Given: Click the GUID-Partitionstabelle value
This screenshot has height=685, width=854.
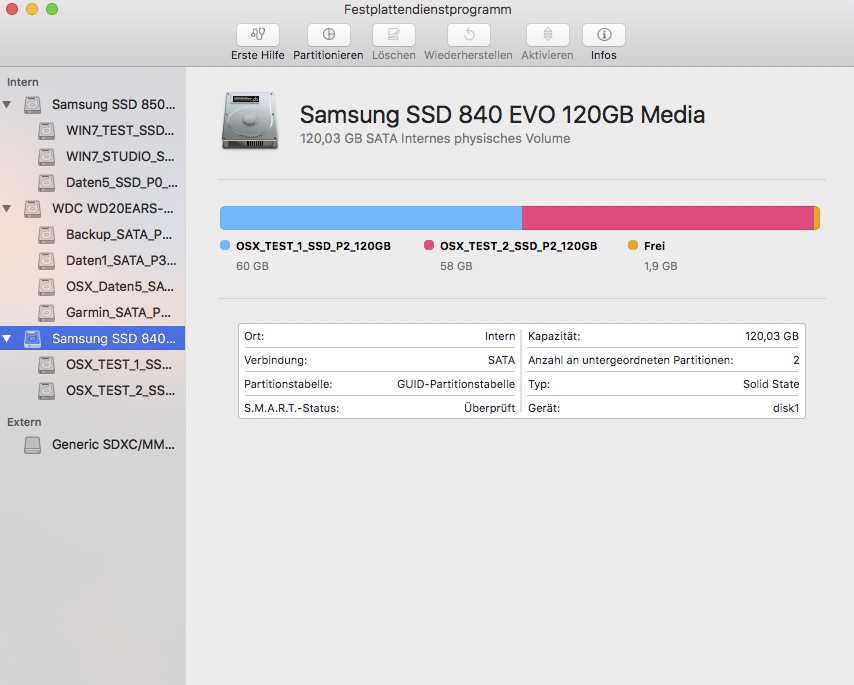Looking at the screenshot, I should point(456,384).
